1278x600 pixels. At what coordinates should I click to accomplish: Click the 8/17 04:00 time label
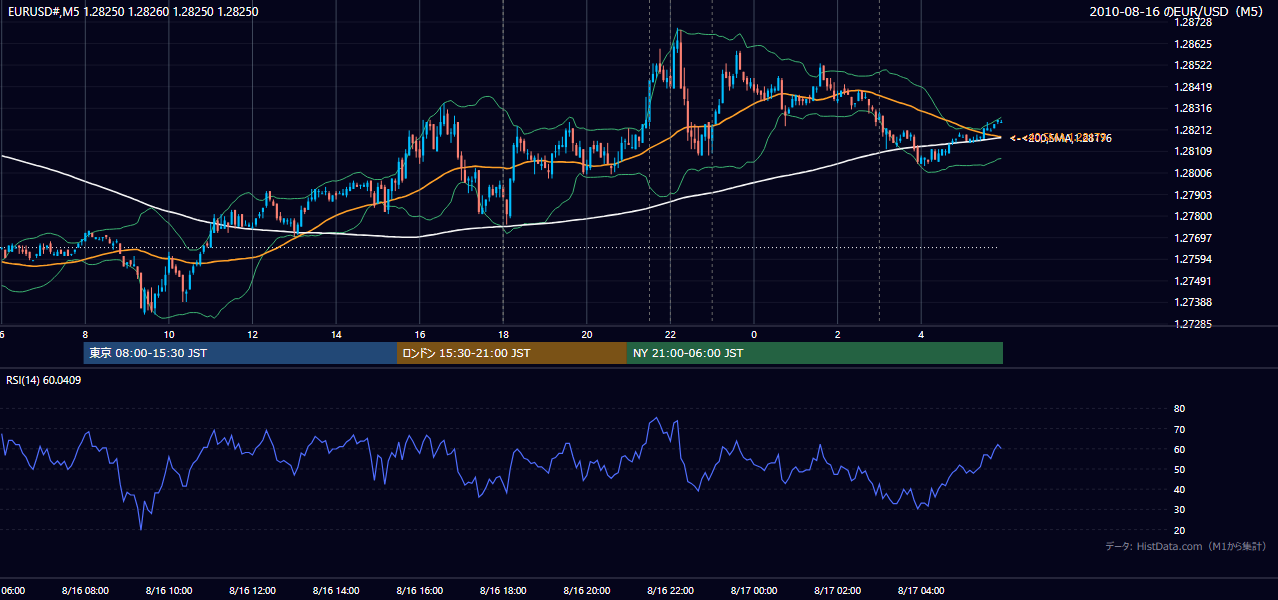click(x=921, y=590)
